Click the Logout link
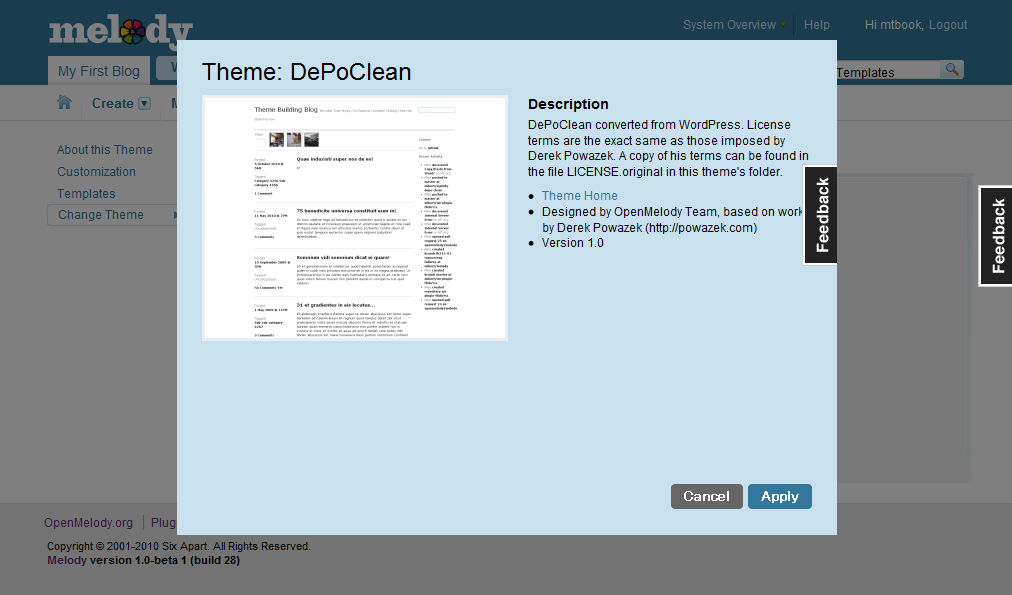The height and width of the screenshot is (595, 1012). pyautogui.click(x=948, y=25)
